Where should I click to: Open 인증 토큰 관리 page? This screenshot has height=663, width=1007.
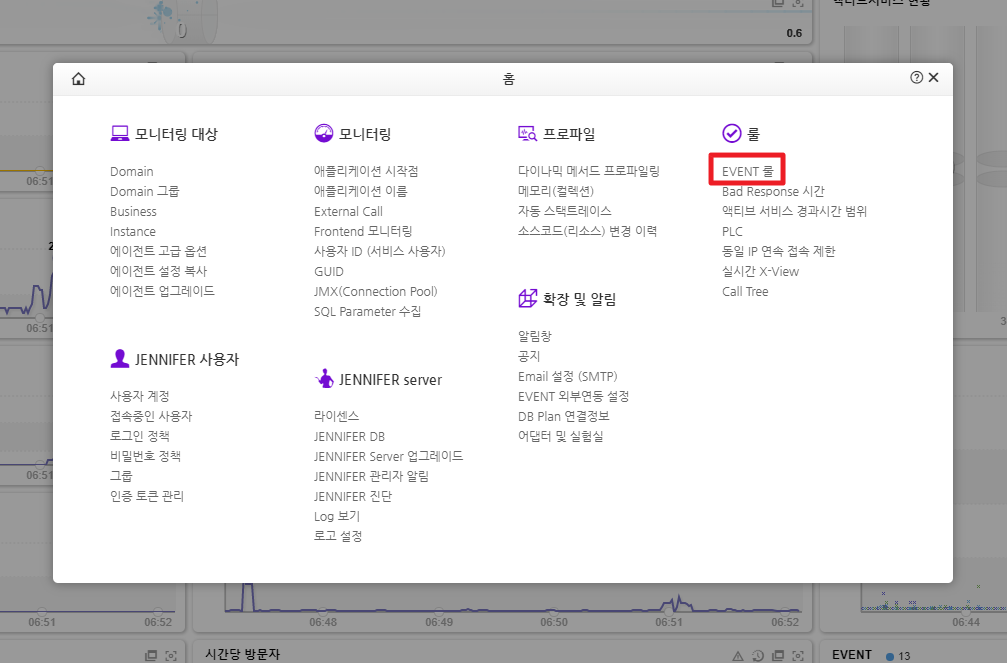[147, 496]
